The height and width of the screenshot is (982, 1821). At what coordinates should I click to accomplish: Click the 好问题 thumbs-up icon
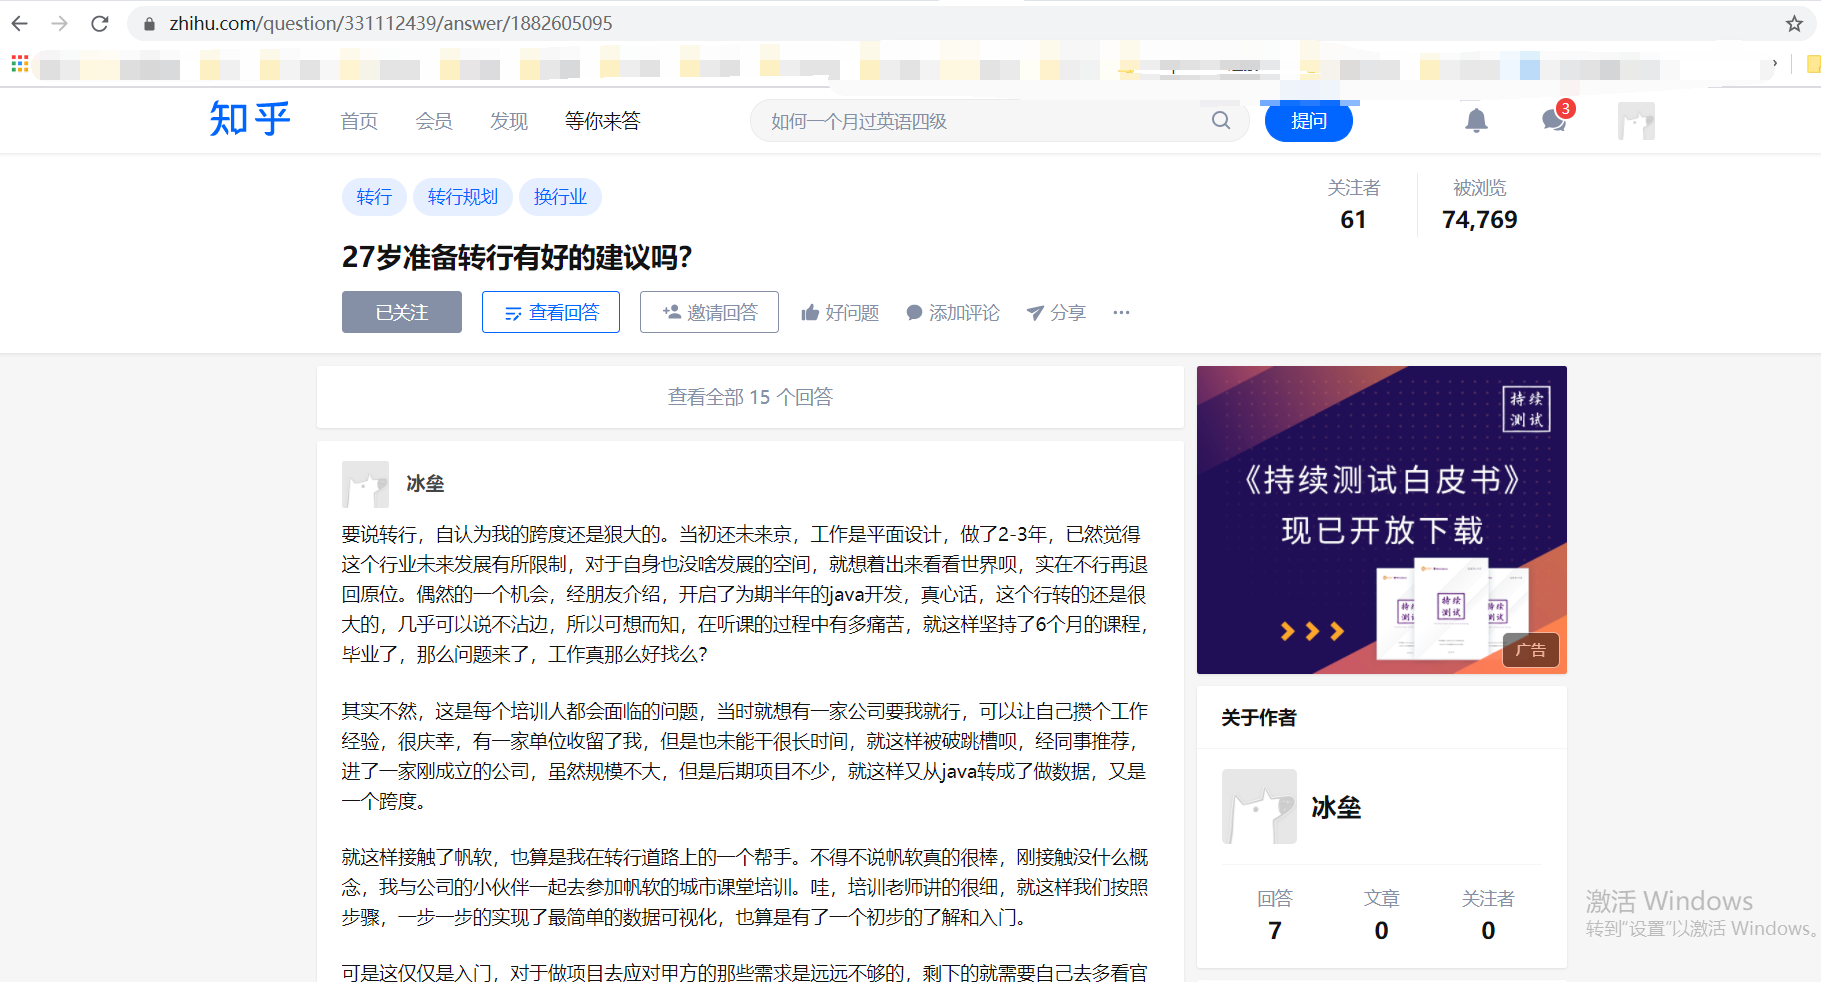coord(810,313)
